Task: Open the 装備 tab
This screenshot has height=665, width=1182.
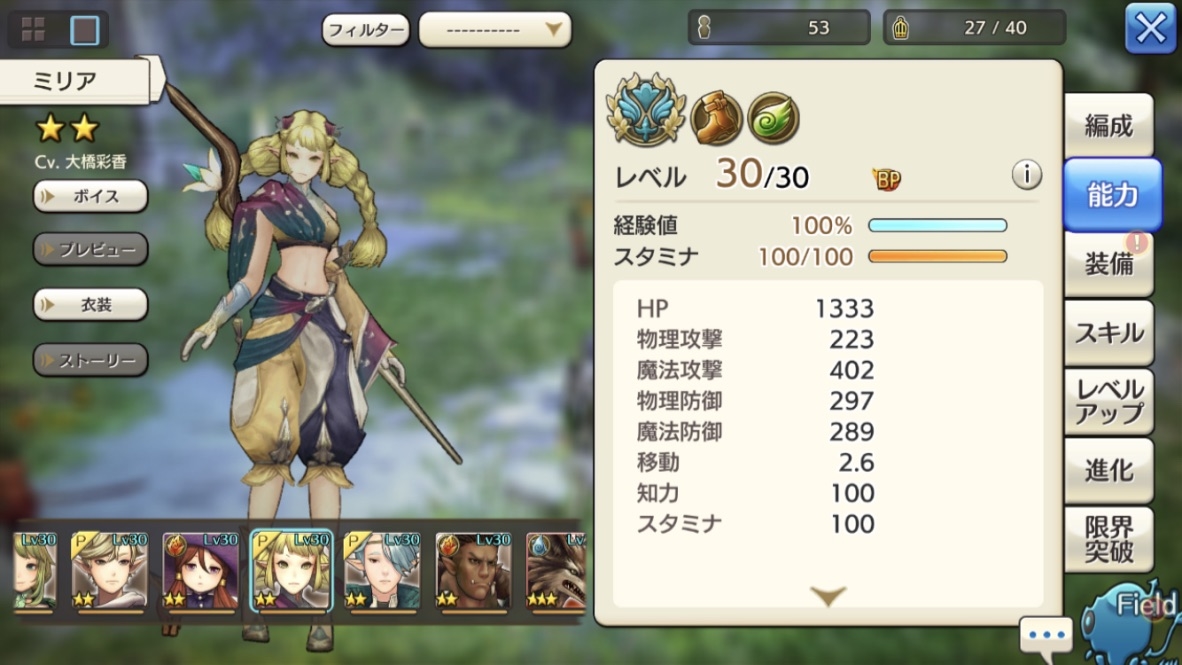Action: point(1109,264)
